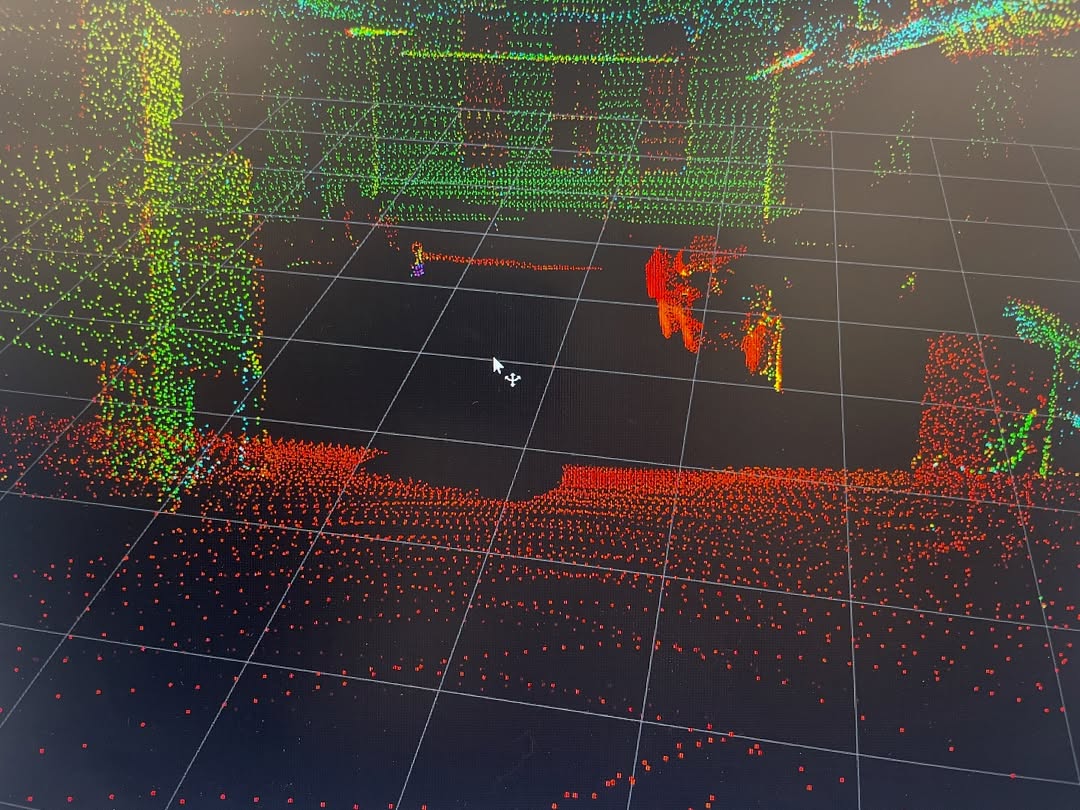Pick the small purple marker at the end of the thin red line

pyautogui.click(x=417, y=271)
